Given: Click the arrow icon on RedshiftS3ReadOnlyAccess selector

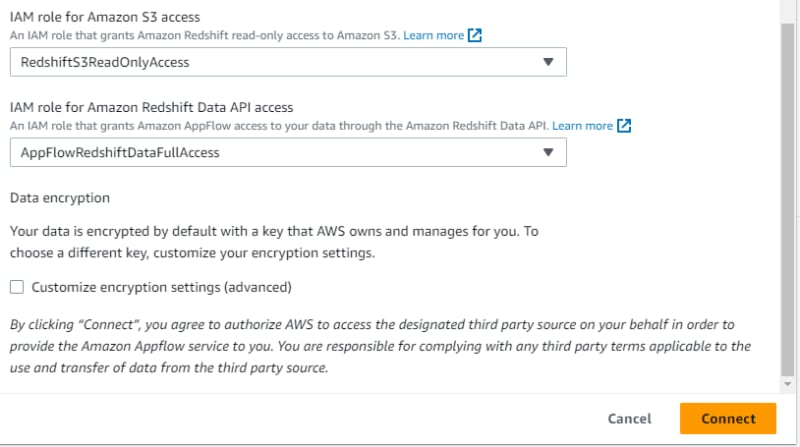Looking at the screenshot, I should (x=548, y=62).
